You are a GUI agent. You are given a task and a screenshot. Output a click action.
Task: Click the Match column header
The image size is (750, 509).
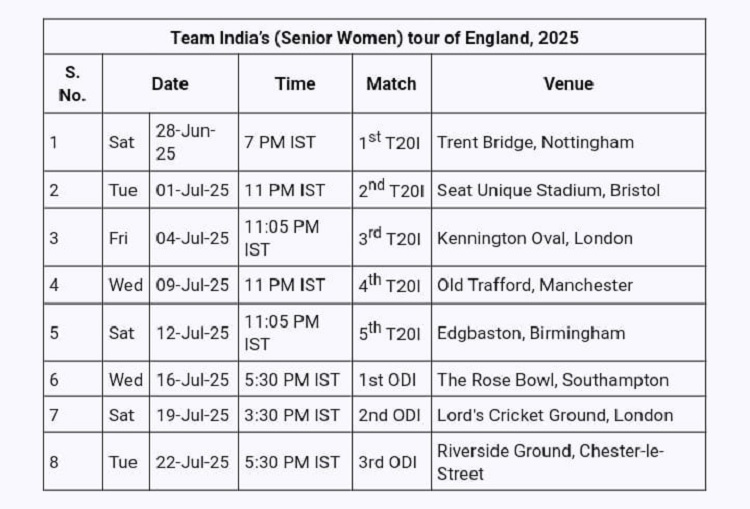tap(391, 84)
